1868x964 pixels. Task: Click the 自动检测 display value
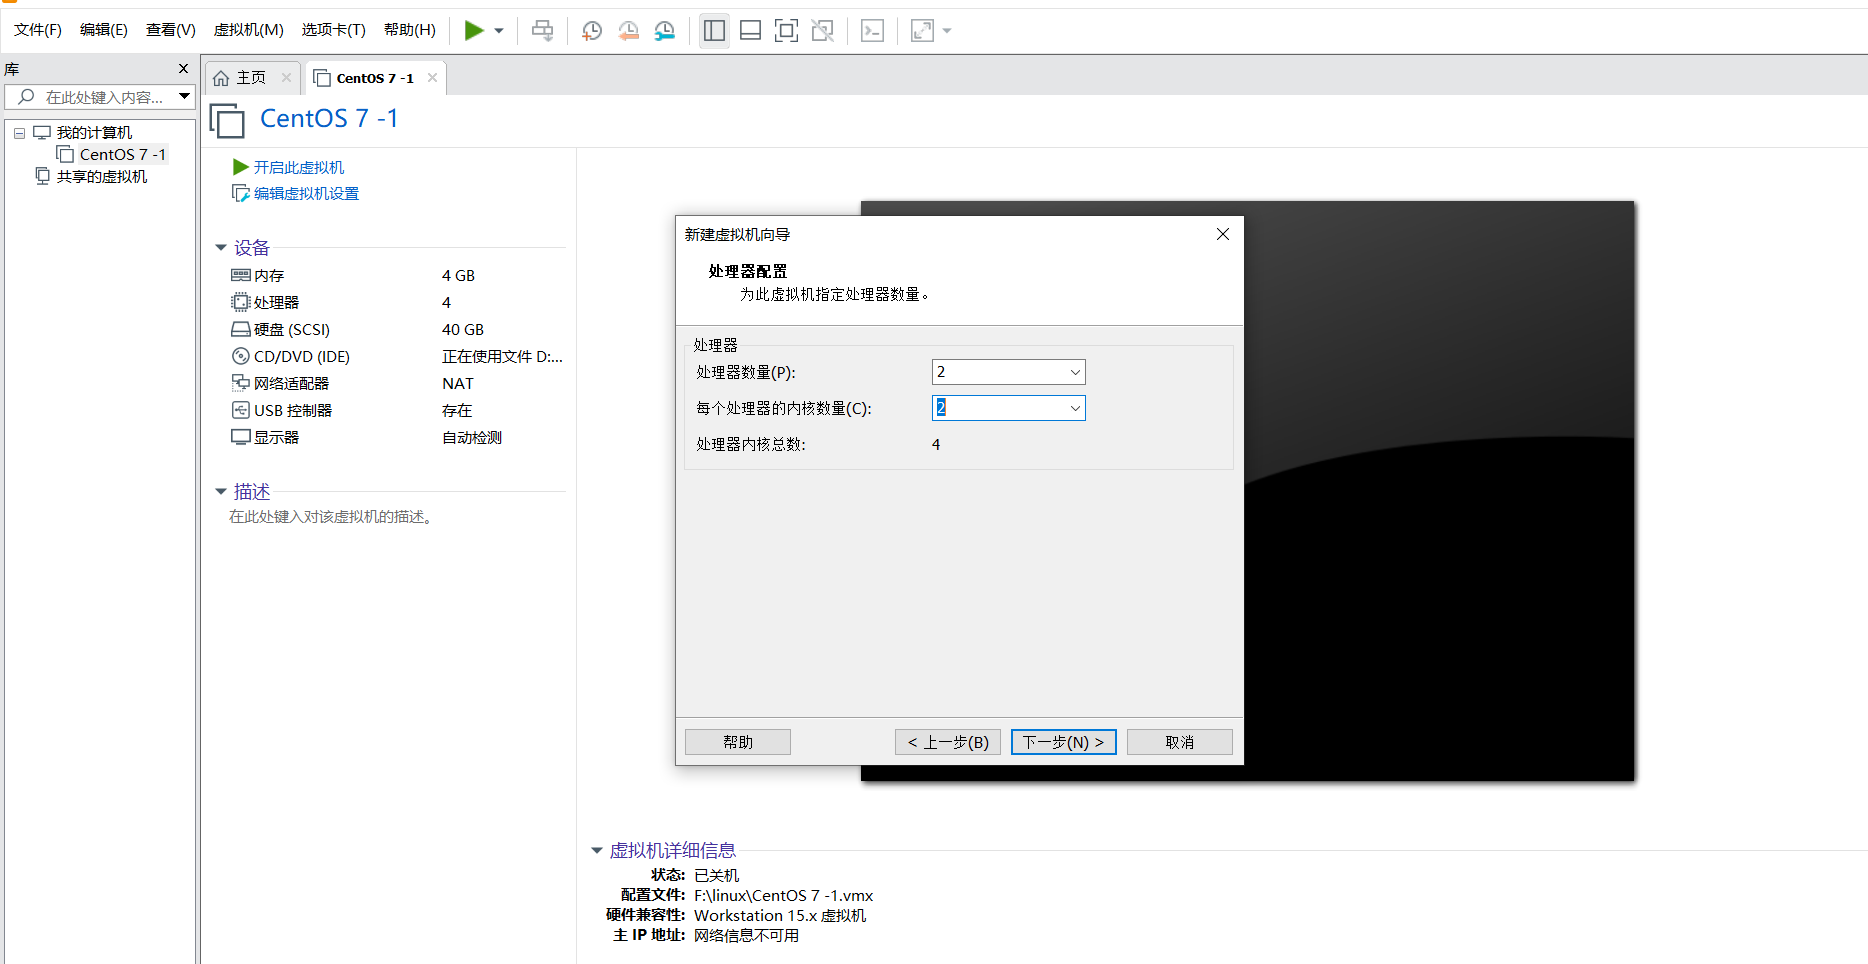click(x=472, y=438)
